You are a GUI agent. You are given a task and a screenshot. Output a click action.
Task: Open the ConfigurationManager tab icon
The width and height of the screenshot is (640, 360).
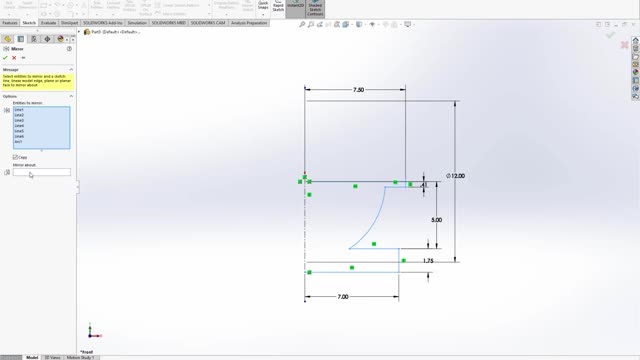coord(34,39)
